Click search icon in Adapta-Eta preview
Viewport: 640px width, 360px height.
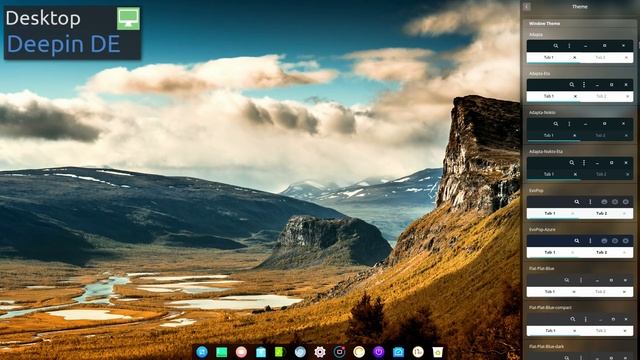point(572,84)
